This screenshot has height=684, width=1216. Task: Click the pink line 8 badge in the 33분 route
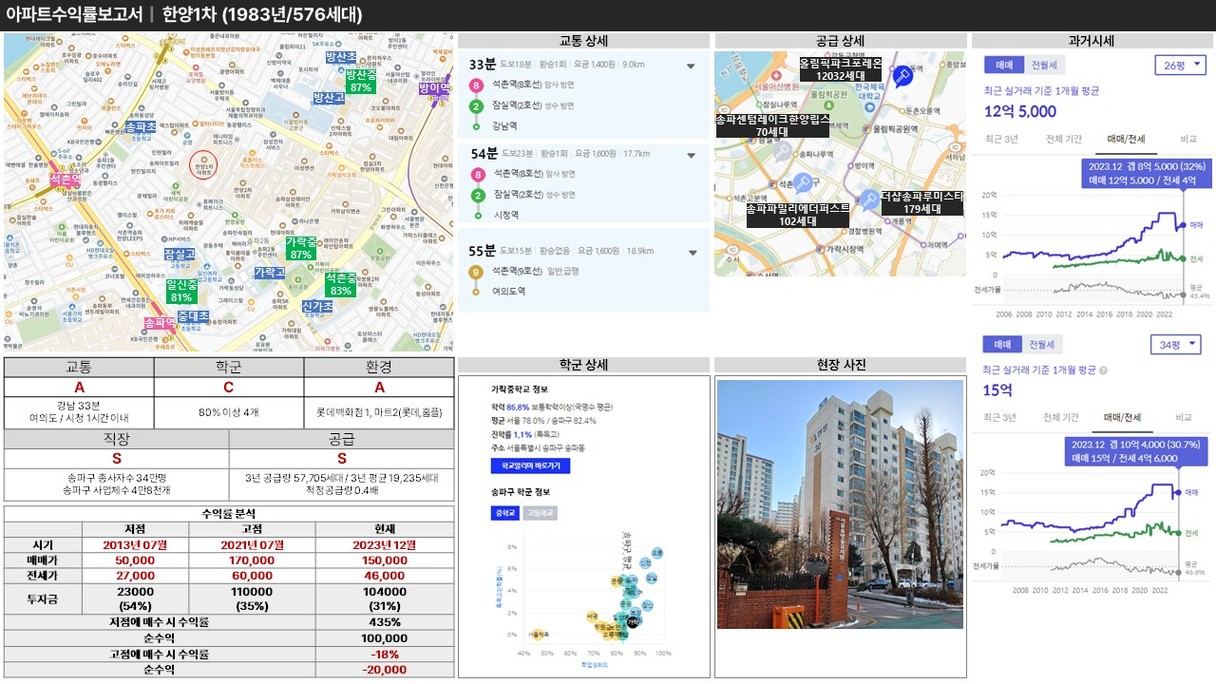477,86
